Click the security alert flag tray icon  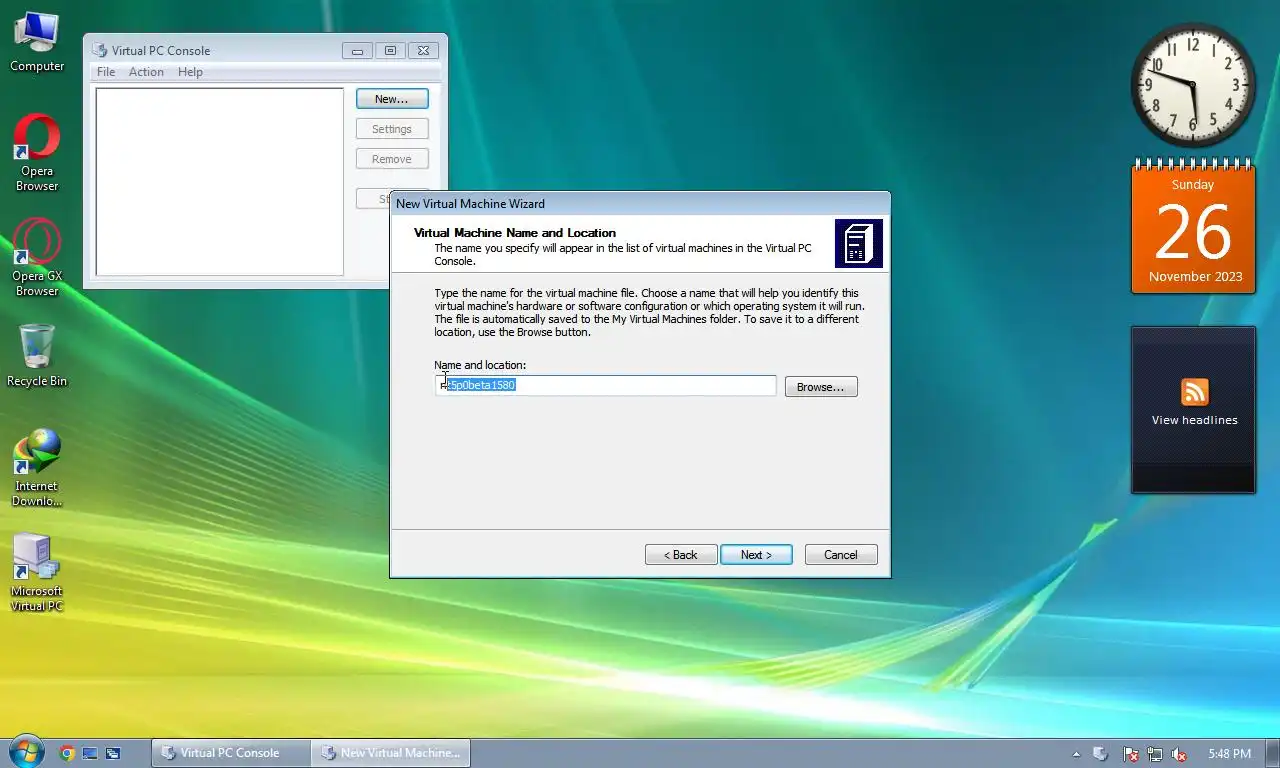[x=1131, y=754]
